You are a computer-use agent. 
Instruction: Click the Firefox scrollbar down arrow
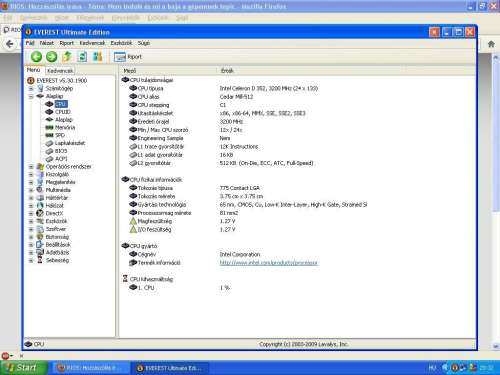click(x=496, y=347)
